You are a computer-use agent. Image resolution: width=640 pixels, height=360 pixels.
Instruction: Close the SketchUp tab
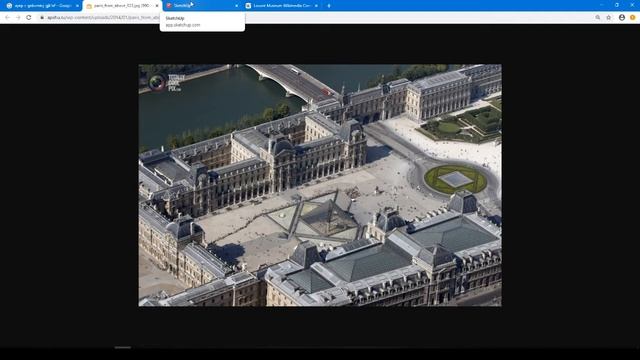coord(237,6)
